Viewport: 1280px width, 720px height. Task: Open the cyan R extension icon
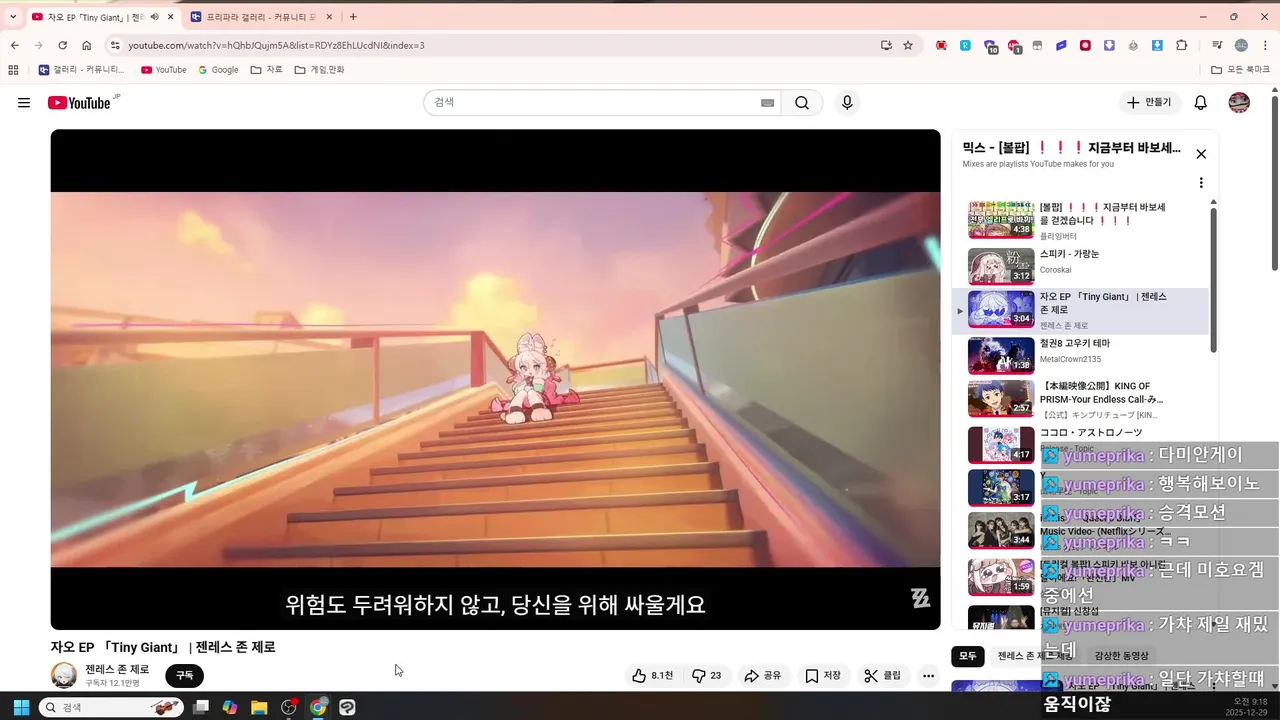click(965, 45)
